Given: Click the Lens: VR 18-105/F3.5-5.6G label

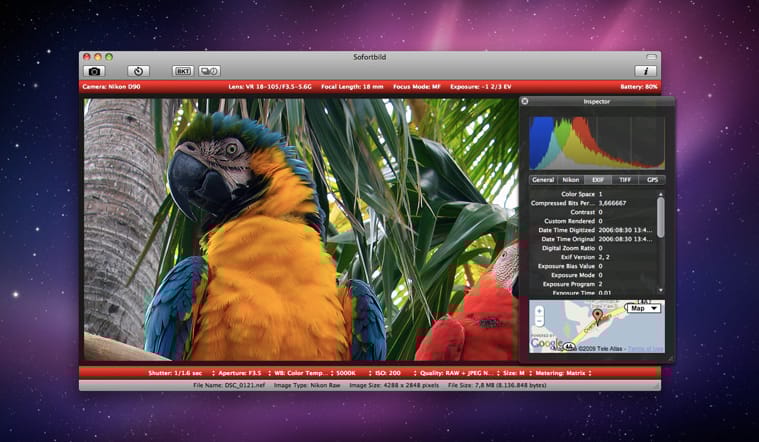Looking at the screenshot, I should [270, 87].
